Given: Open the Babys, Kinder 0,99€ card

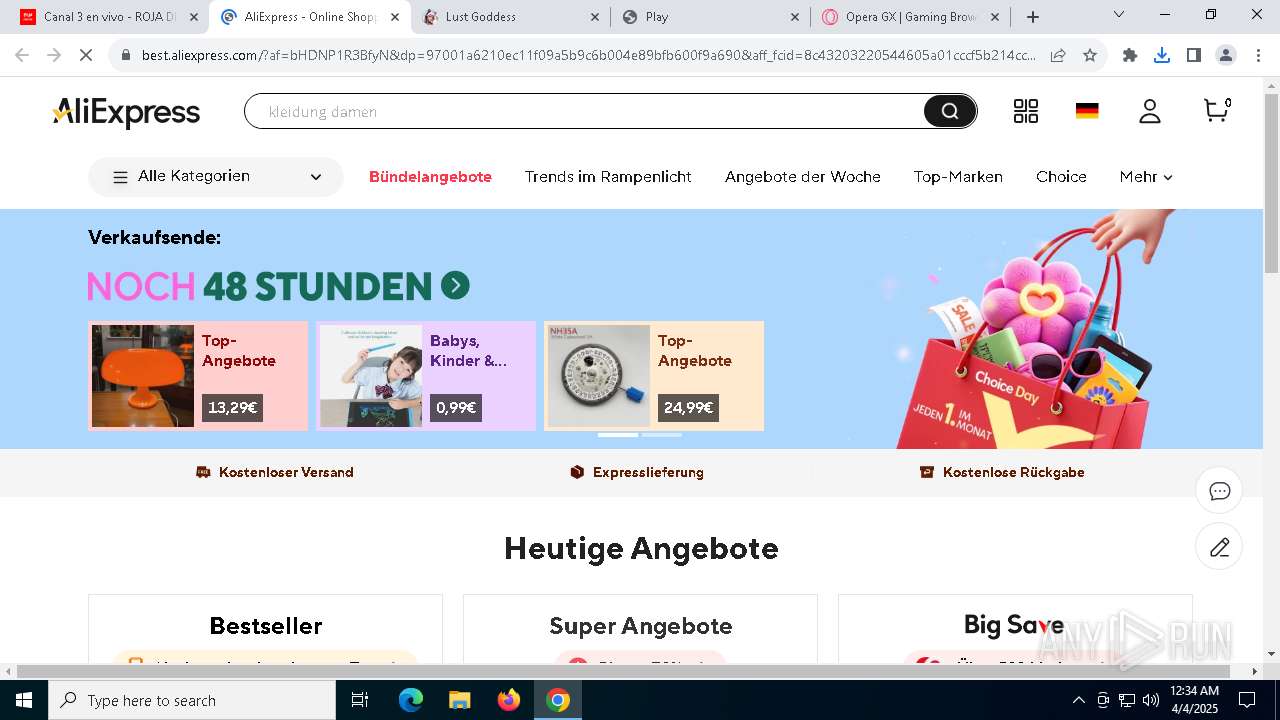Looking at the screenshot, I should (426, 376).
